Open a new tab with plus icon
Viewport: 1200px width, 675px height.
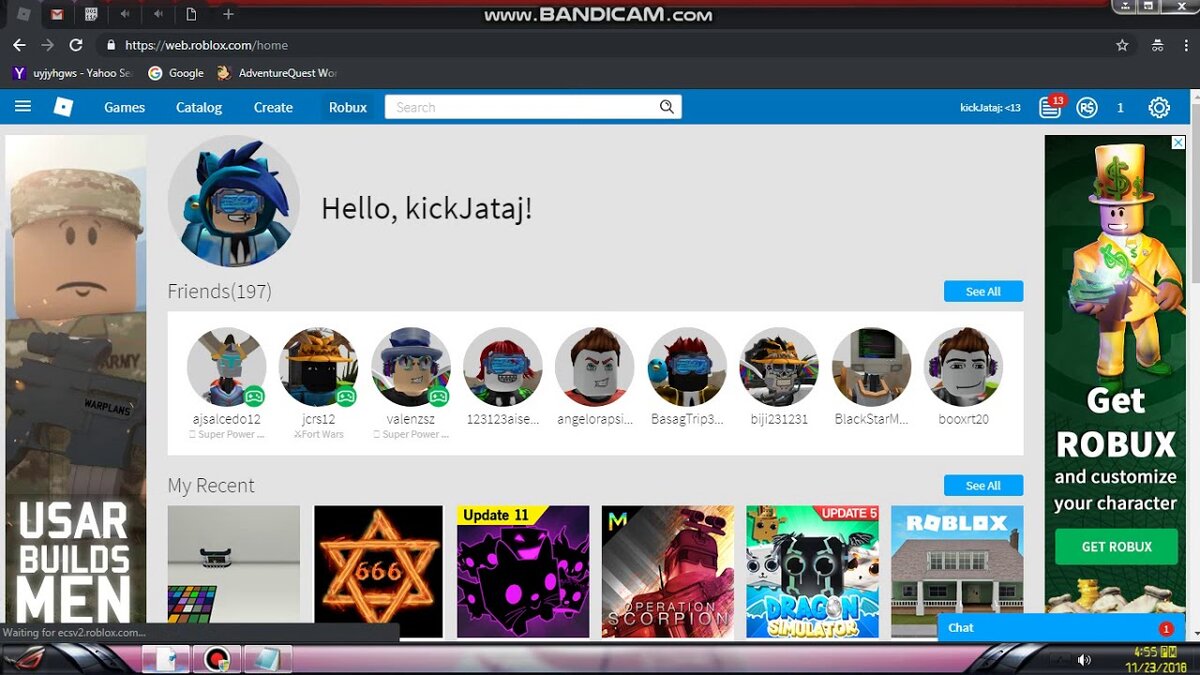tap(228, 14)
